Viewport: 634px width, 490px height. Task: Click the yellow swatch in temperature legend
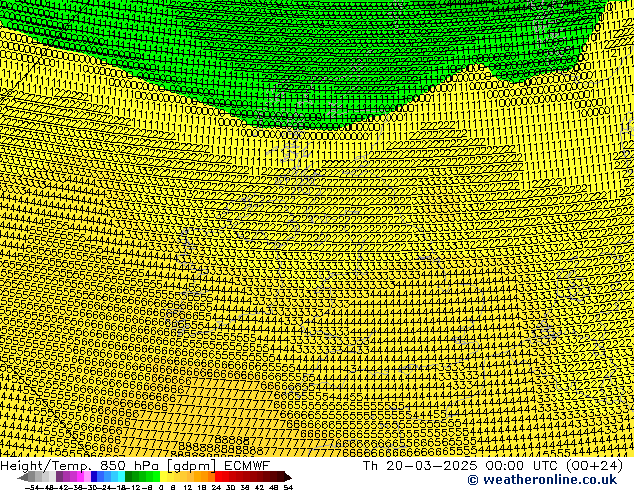(163, 477)
